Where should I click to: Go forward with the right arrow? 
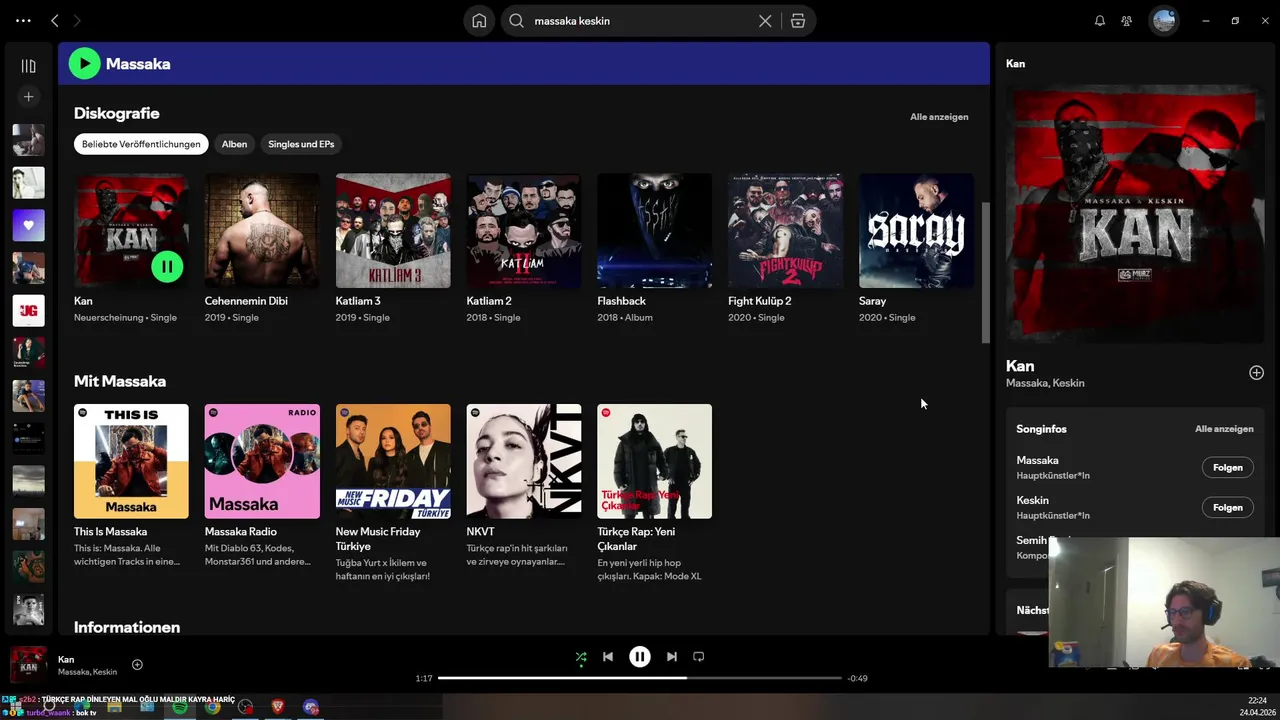coord(77,20)
